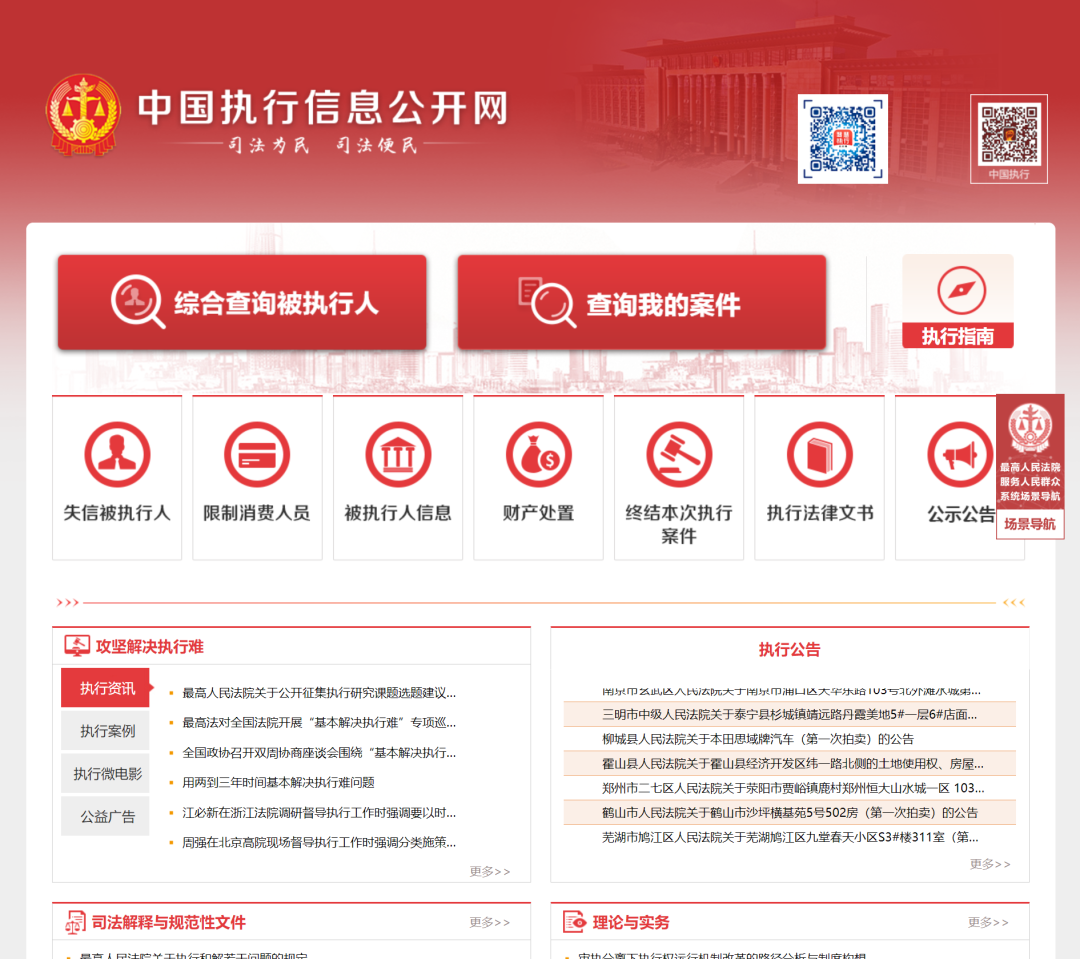Select the 执行微电影 tab
This screenshot has height=959, width=1080.
tap(105, 773)
